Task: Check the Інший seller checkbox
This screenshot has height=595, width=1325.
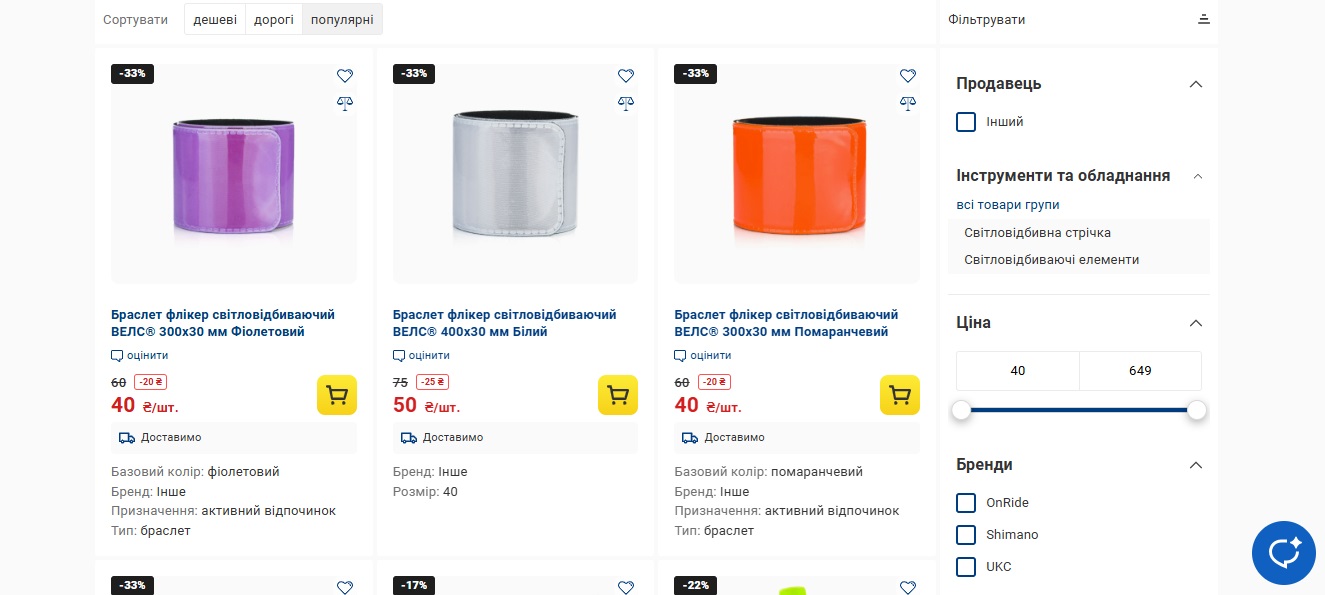Action: tap(966, 122)
